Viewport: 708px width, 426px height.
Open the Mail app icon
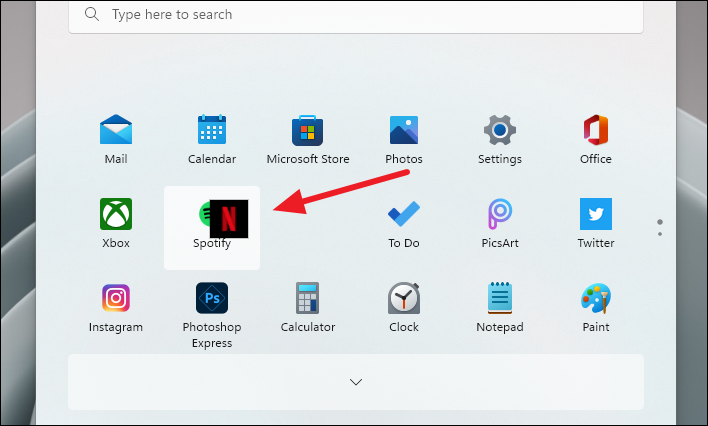tap(116, 130)
